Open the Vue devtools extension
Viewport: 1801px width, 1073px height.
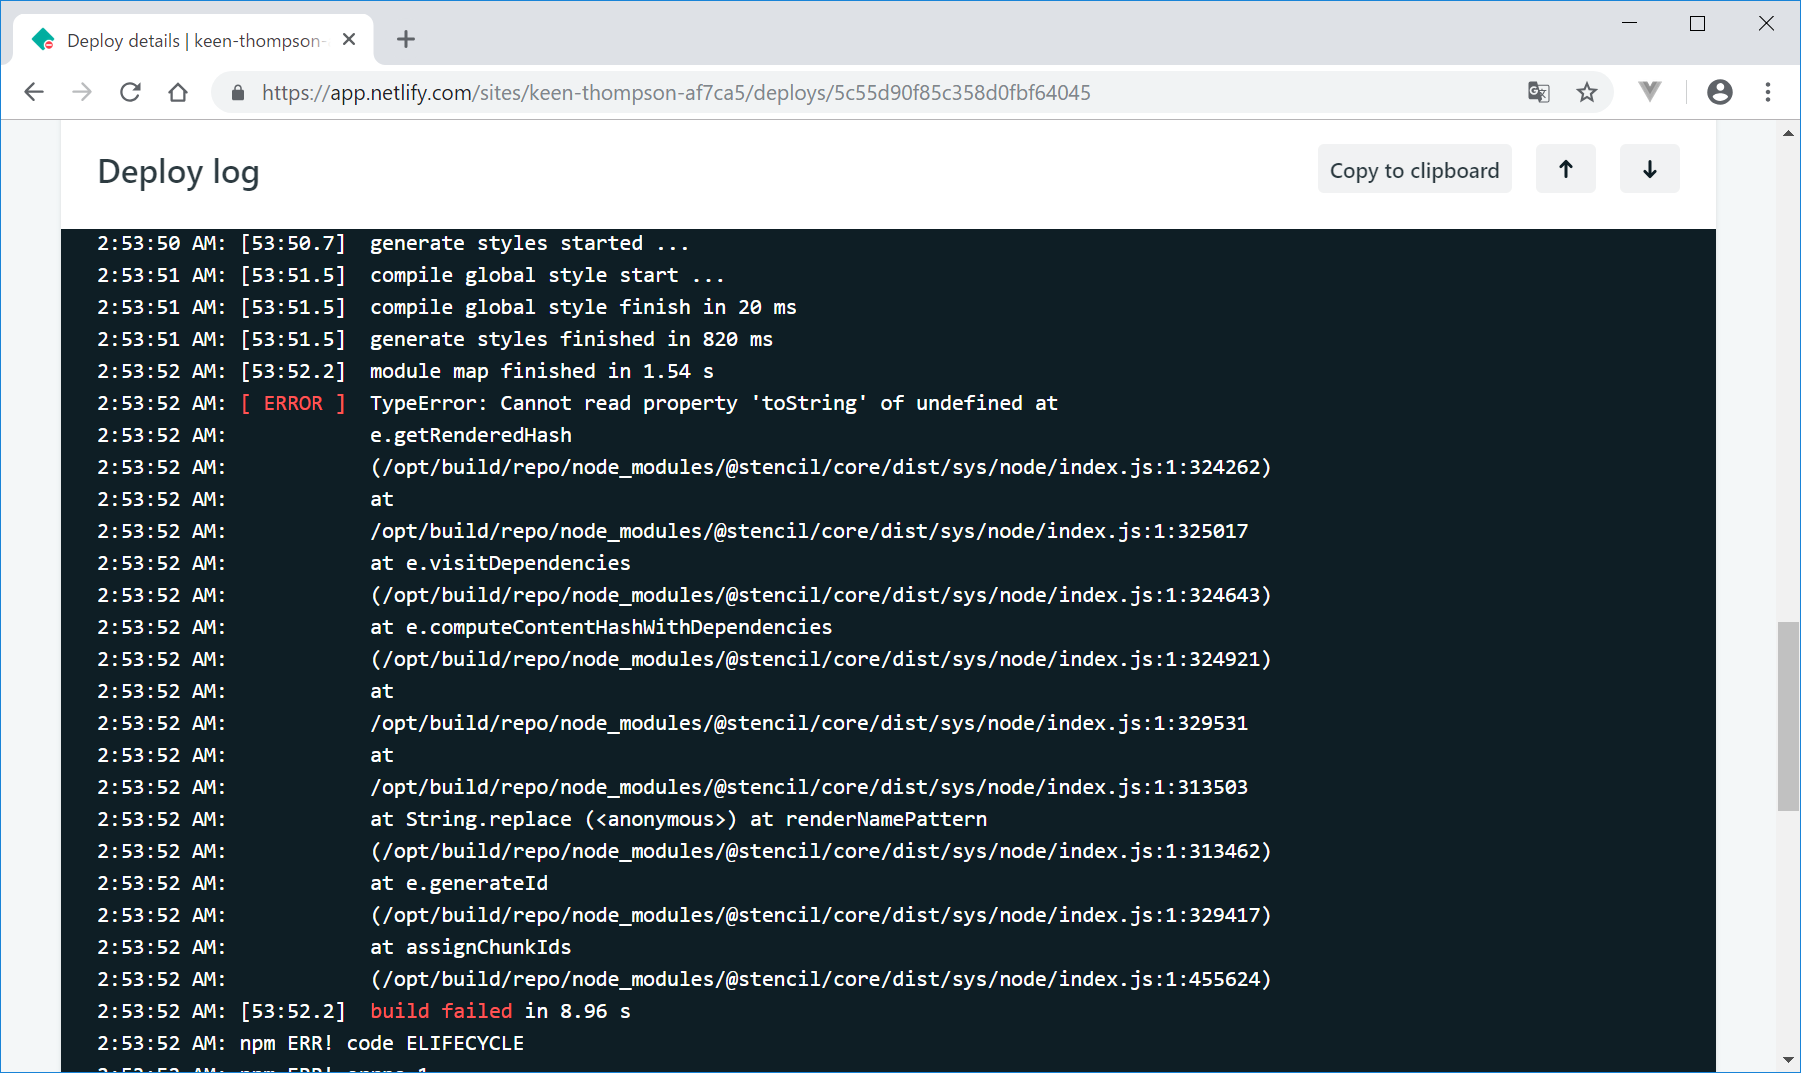[1650, 92]
